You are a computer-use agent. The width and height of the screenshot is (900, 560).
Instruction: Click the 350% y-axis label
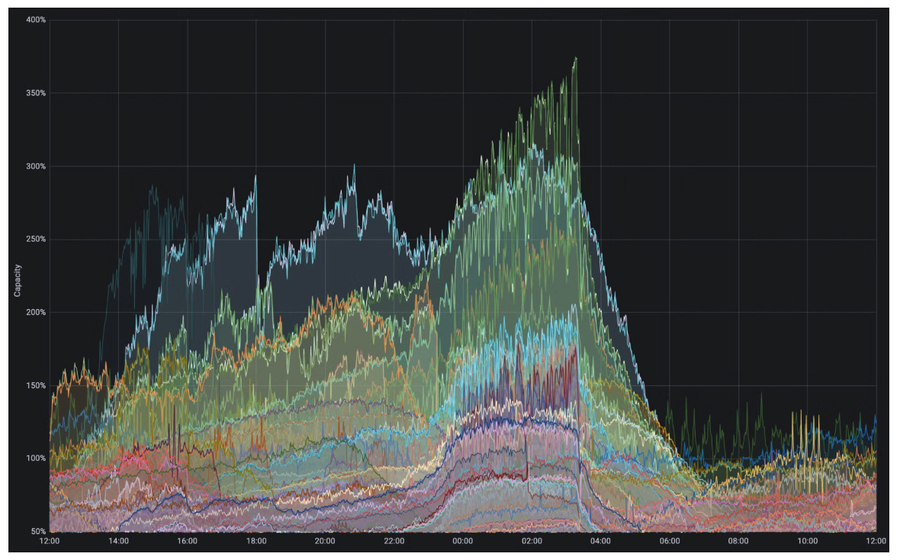[36, 93]
